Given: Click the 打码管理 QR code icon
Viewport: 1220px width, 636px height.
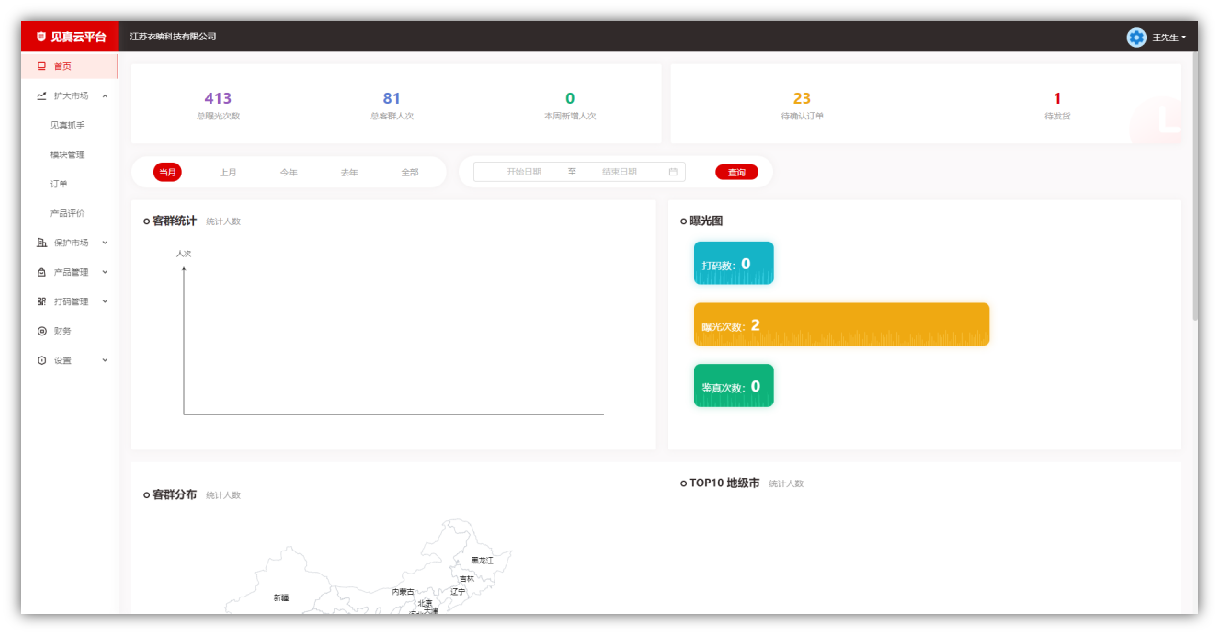Looking at the screenshot, I should click(42, 301).
